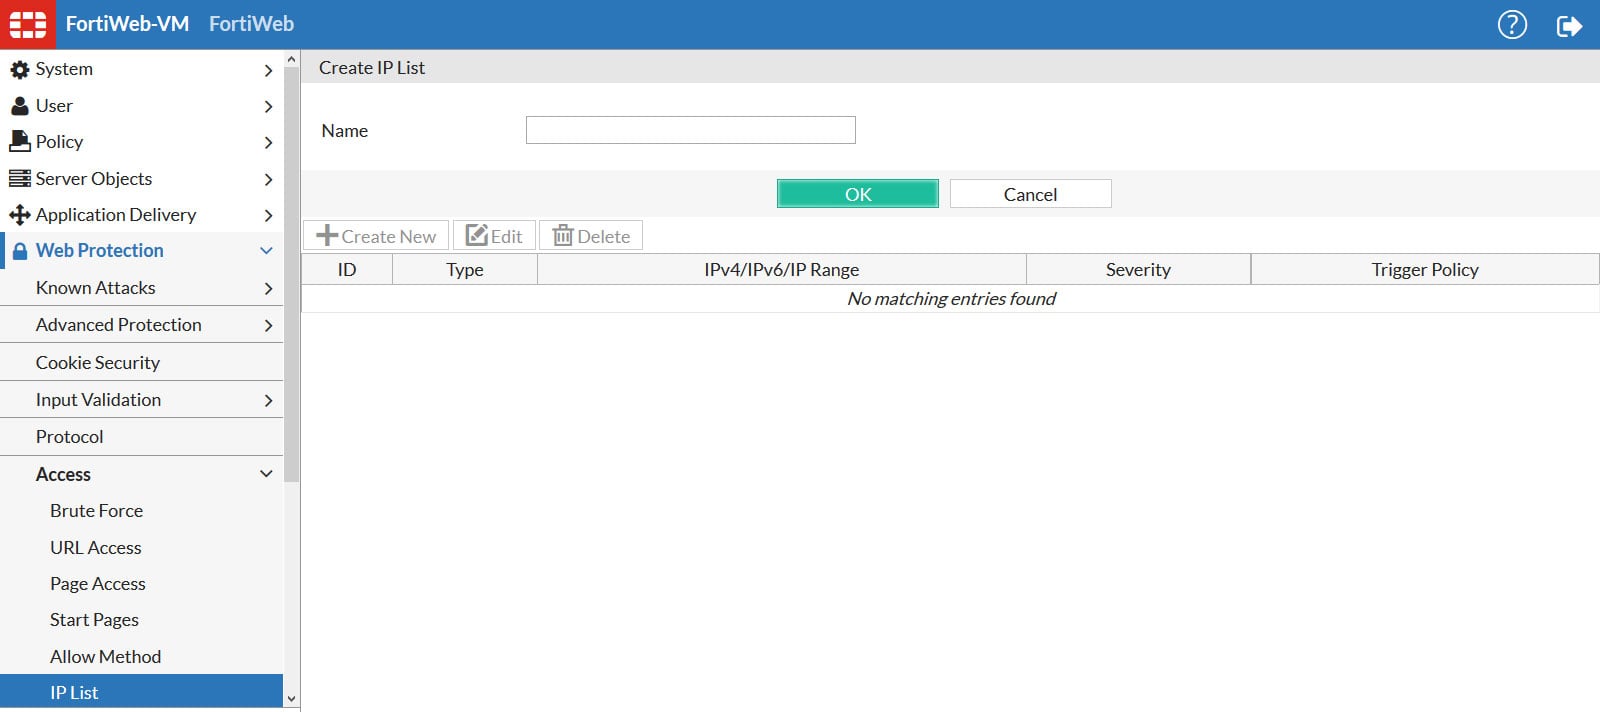Open Advanced Protection submenu
This screenshot has height=712, width=1600.
142,325
